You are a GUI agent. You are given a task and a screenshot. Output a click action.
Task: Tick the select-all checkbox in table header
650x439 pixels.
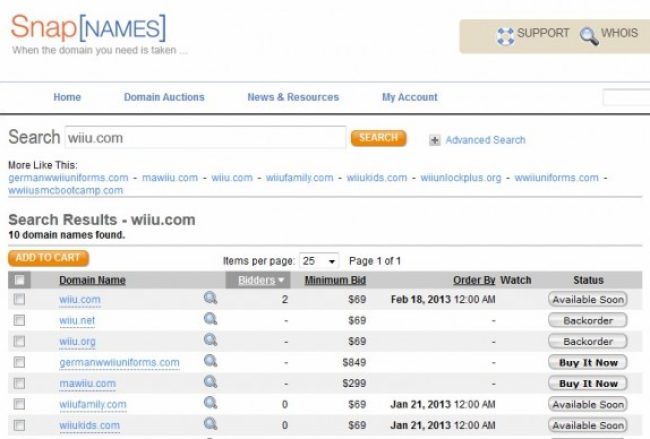19,280
